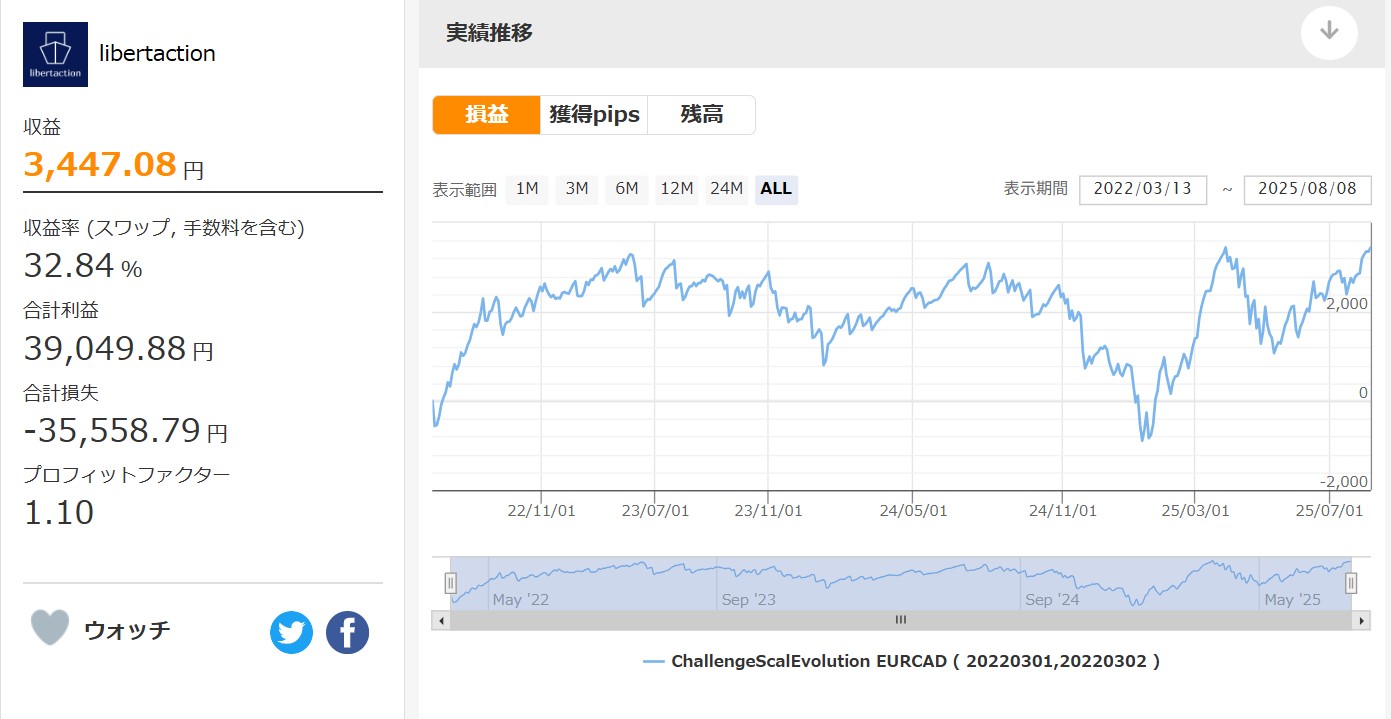Toggle ChallengeScalEvolution EURCAD legend series
This screenshot has height=719, width=1391.
click(901, 661)
